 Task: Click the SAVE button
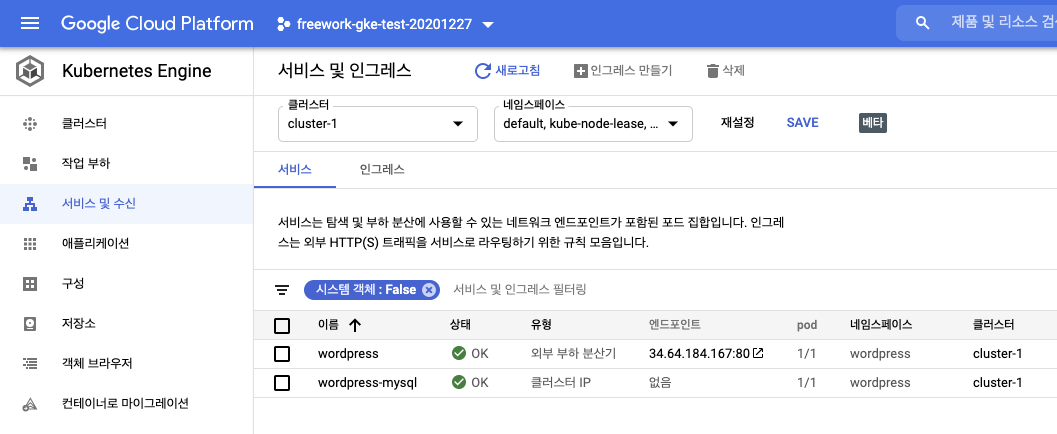coord(802,123)
